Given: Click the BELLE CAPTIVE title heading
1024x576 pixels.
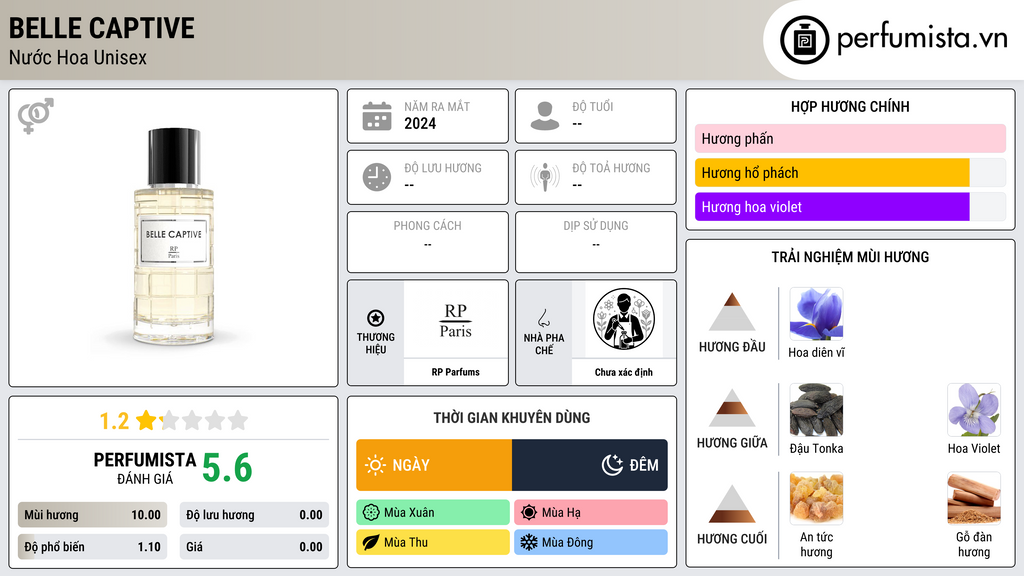Looking at the screenshot, I should 102,28.
